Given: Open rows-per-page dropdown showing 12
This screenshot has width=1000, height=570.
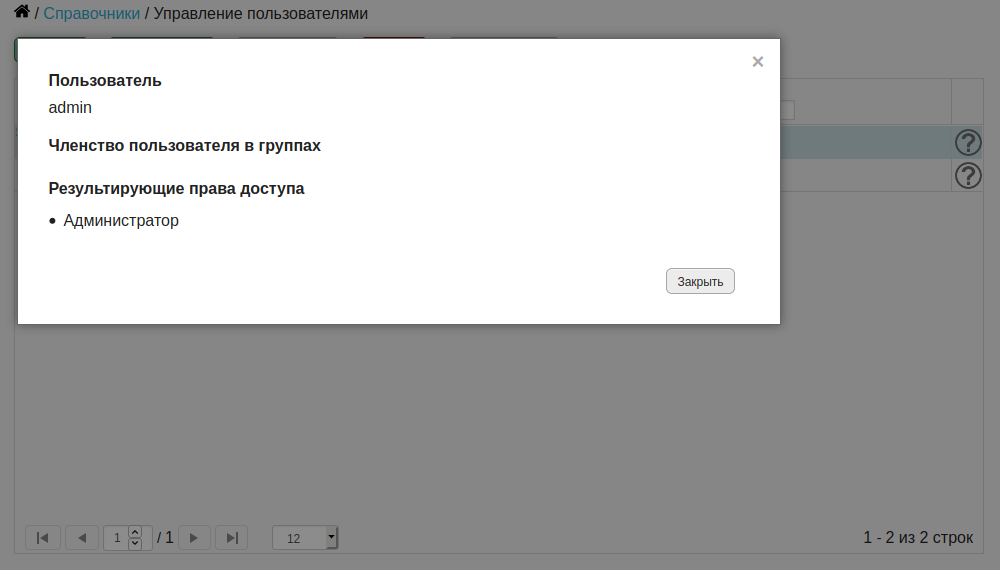Looking at the screenshot, I should coord(305,538).
